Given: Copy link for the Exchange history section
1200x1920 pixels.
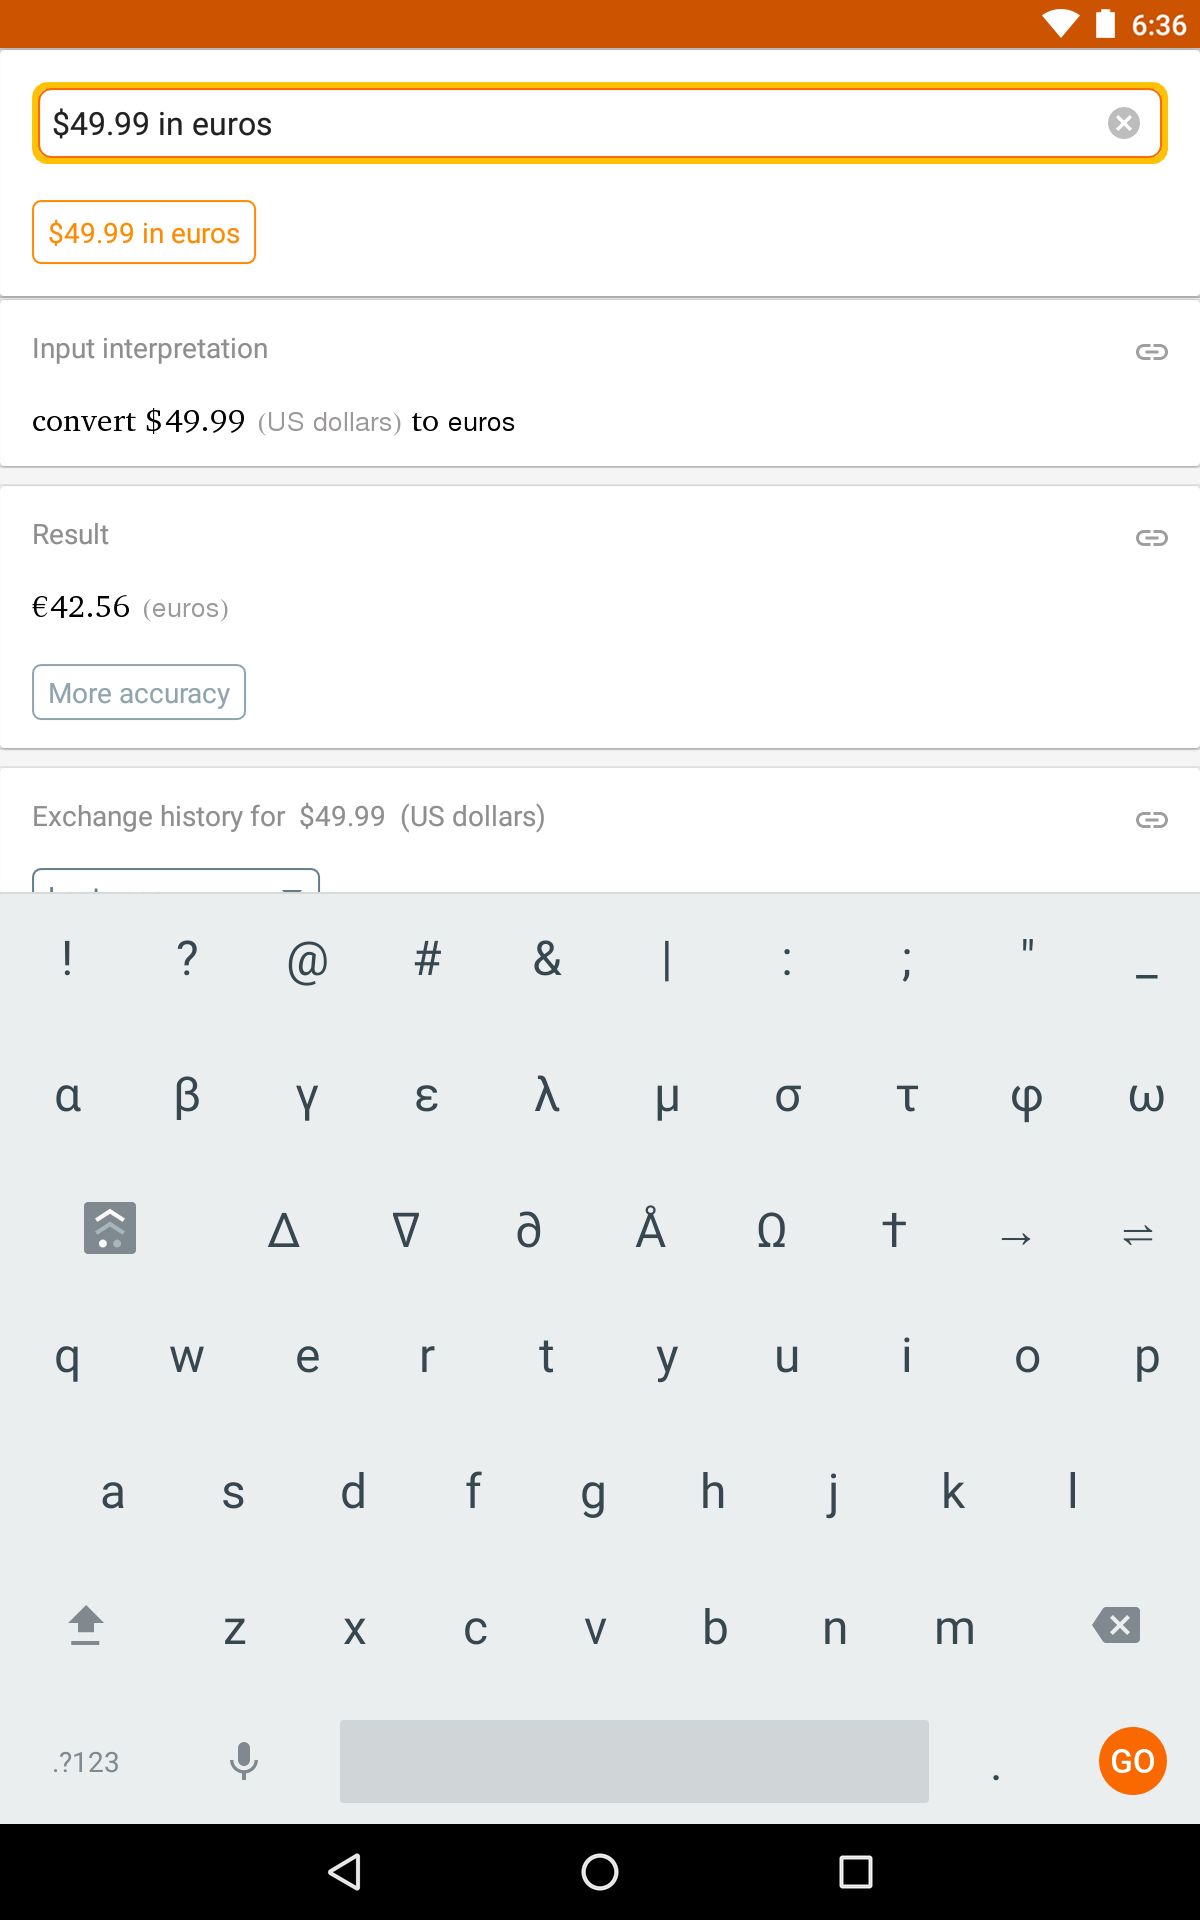Looking at the screenshot, I should click(x=1152, y=819).
